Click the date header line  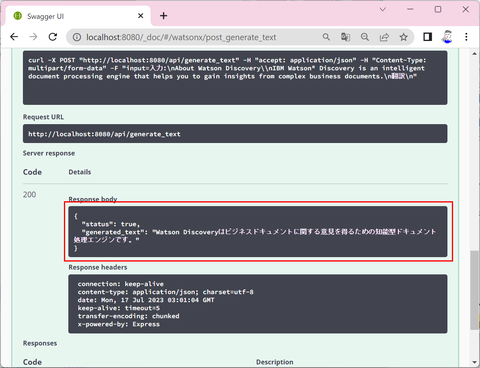tap(146, 300)
